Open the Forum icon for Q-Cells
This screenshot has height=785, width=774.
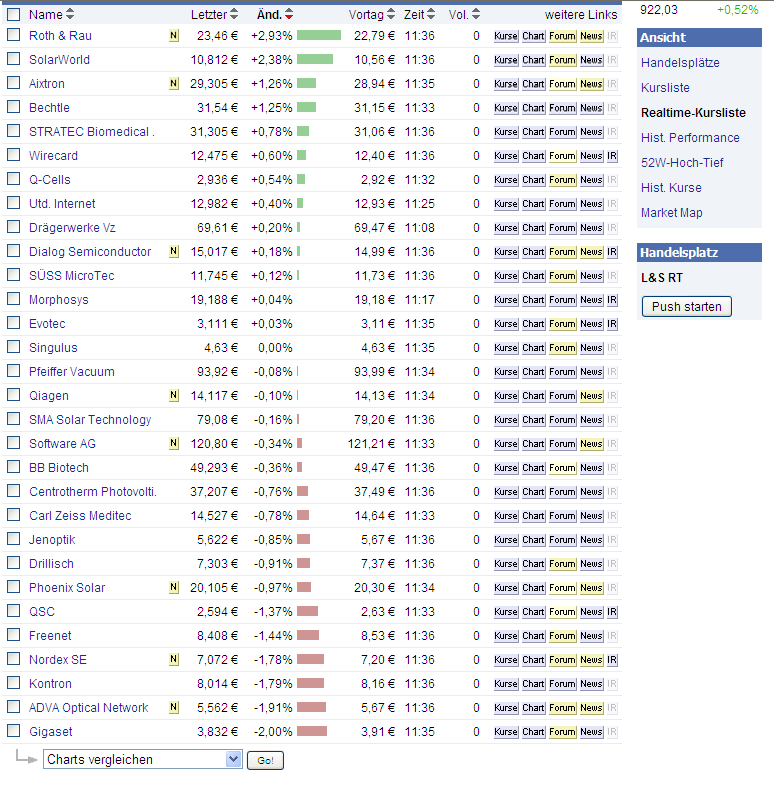pos(562,180)
